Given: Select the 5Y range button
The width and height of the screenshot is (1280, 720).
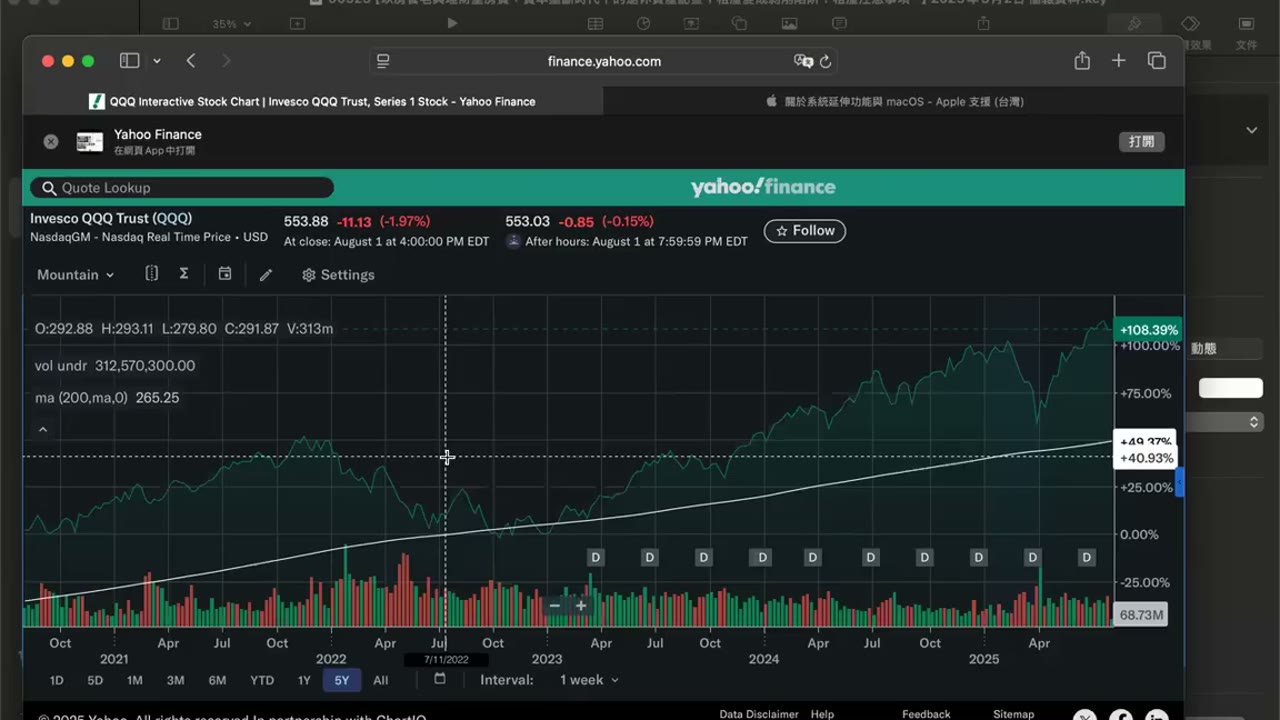Looking at the screenshot, I should coord(342,680).
